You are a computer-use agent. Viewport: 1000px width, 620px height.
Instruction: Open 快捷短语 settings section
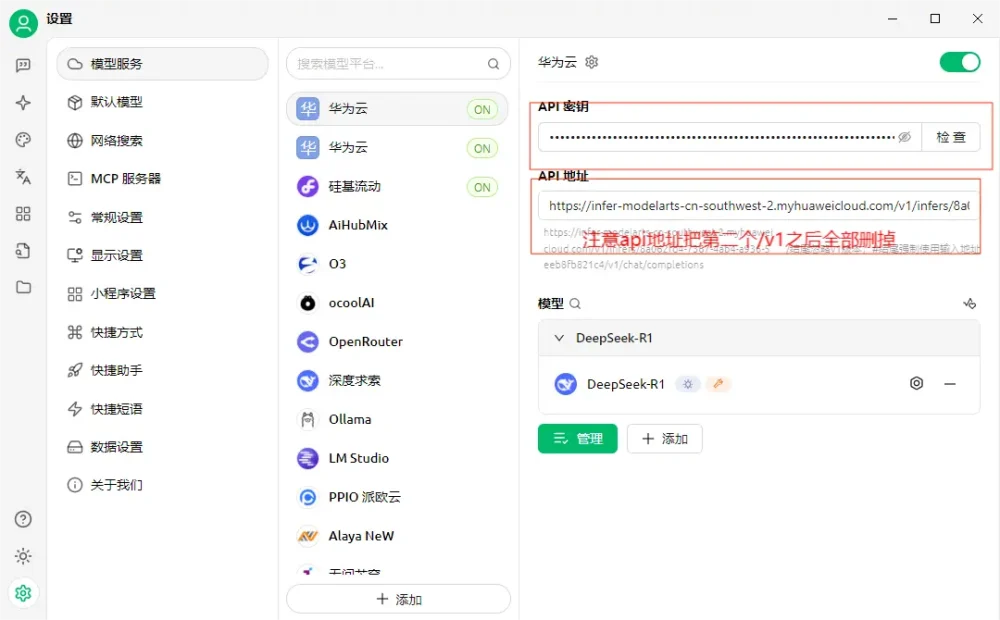click(x=163, y=409)
